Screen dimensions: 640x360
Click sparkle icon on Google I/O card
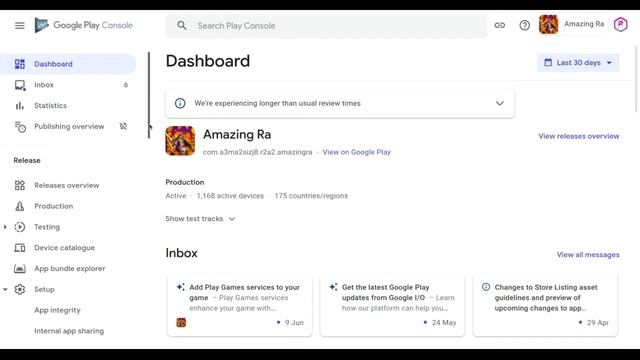[333, 287]
